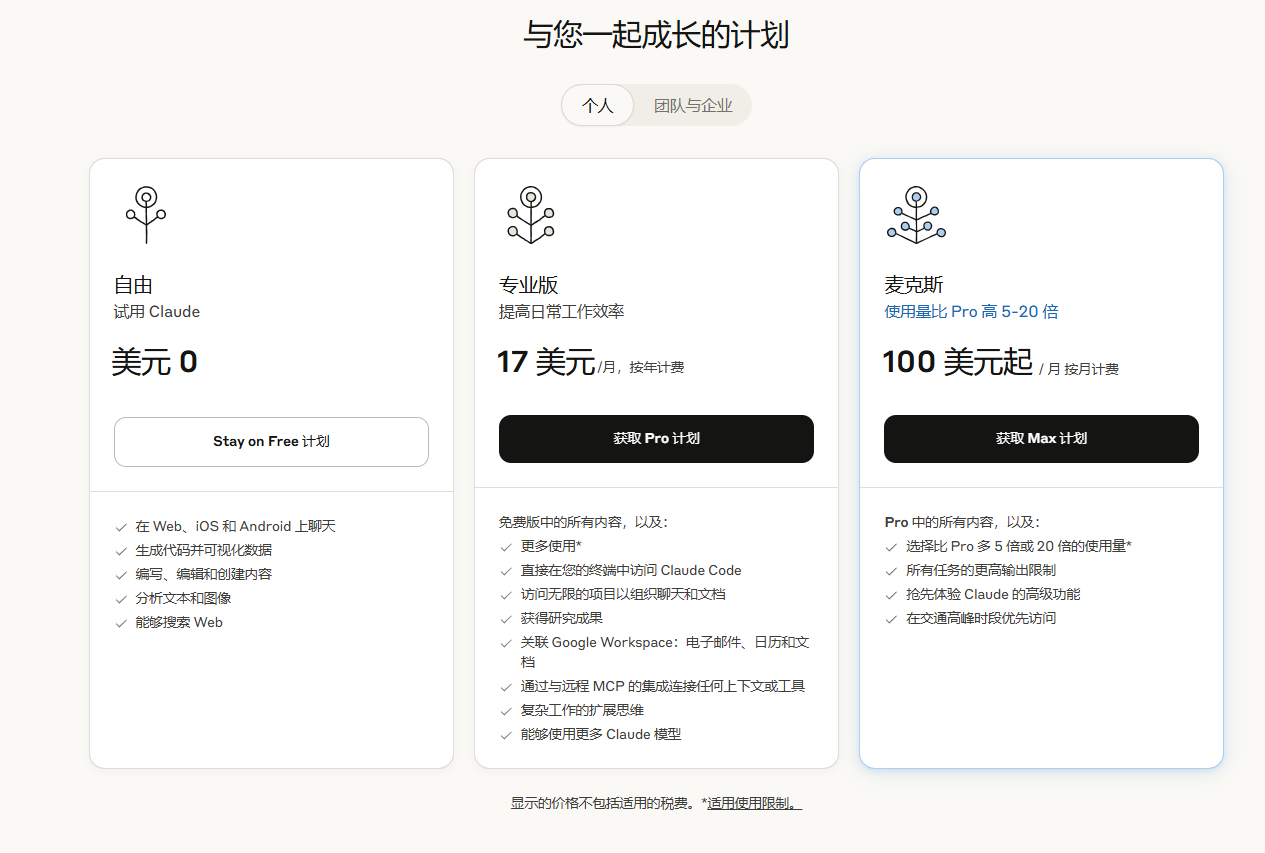Click the line 免费版中的所有内容，以及:
Viewport: 1265px width, 853px height.
(583, 522)
